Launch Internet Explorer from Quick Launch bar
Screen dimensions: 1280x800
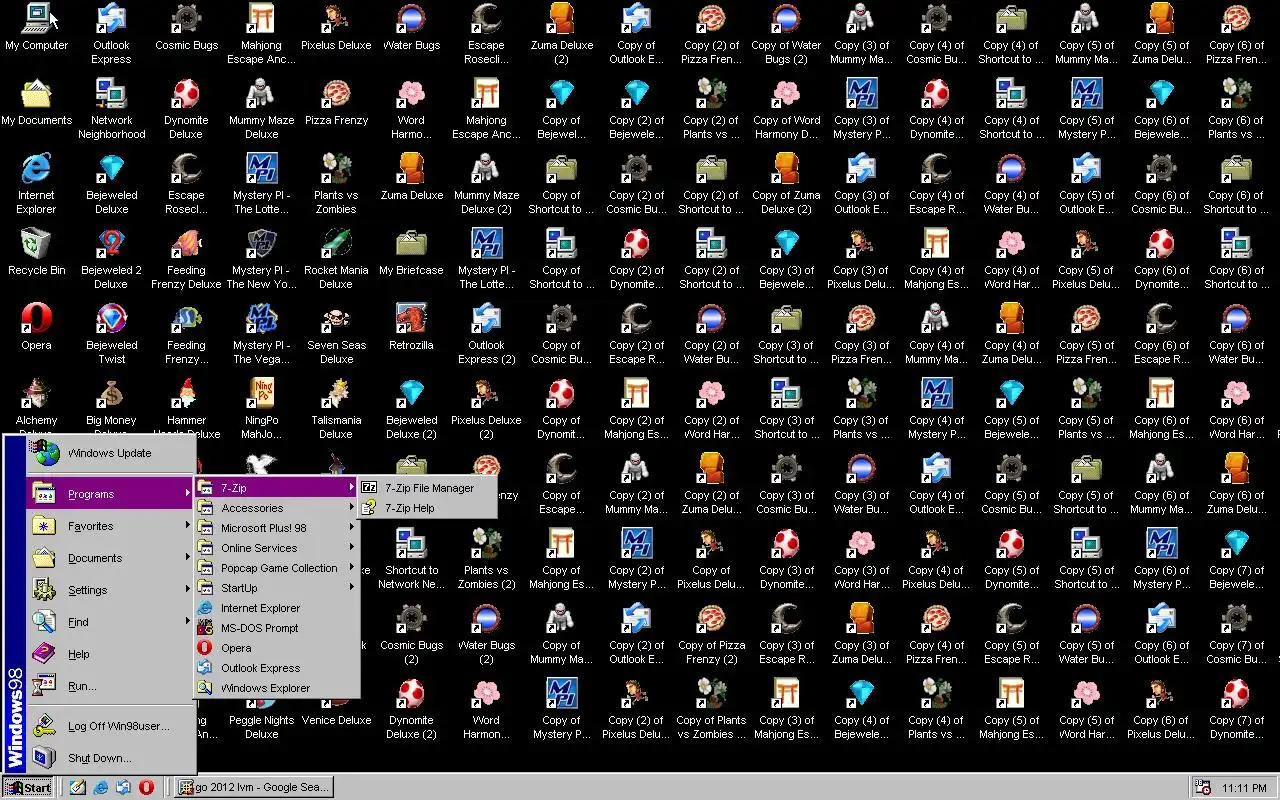pos(101,787)
